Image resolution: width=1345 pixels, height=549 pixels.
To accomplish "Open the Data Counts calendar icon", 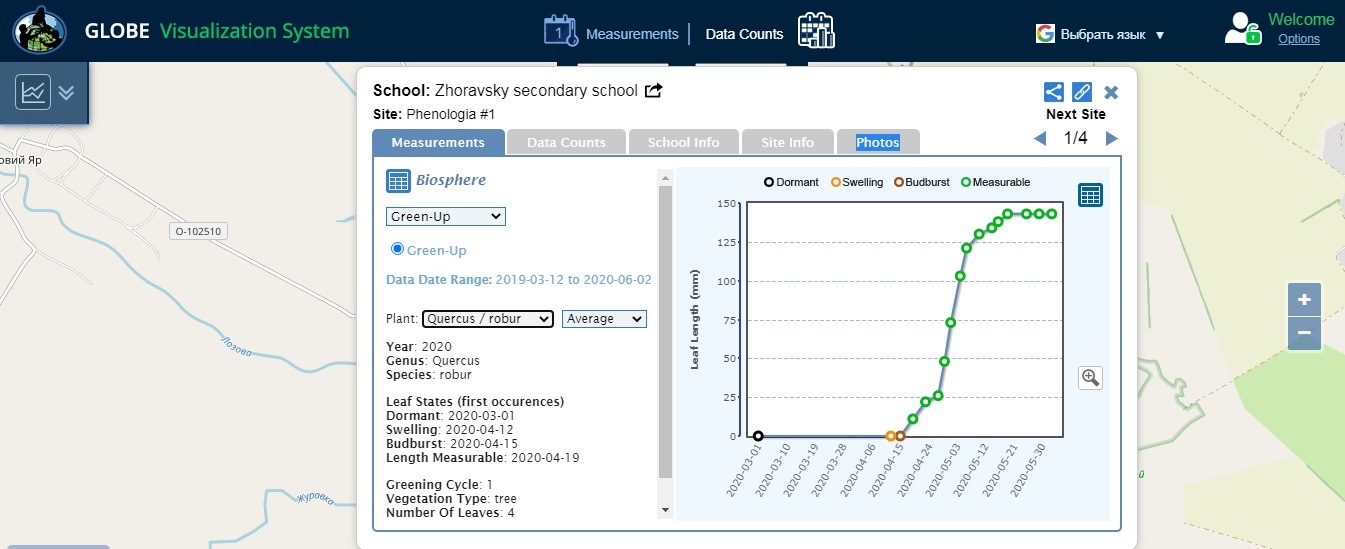I will point(816,31).
